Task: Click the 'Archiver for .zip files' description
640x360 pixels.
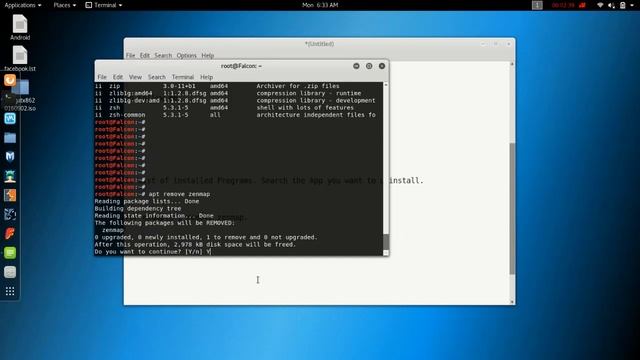Action: pyautogui.click(x=298, y=86)
